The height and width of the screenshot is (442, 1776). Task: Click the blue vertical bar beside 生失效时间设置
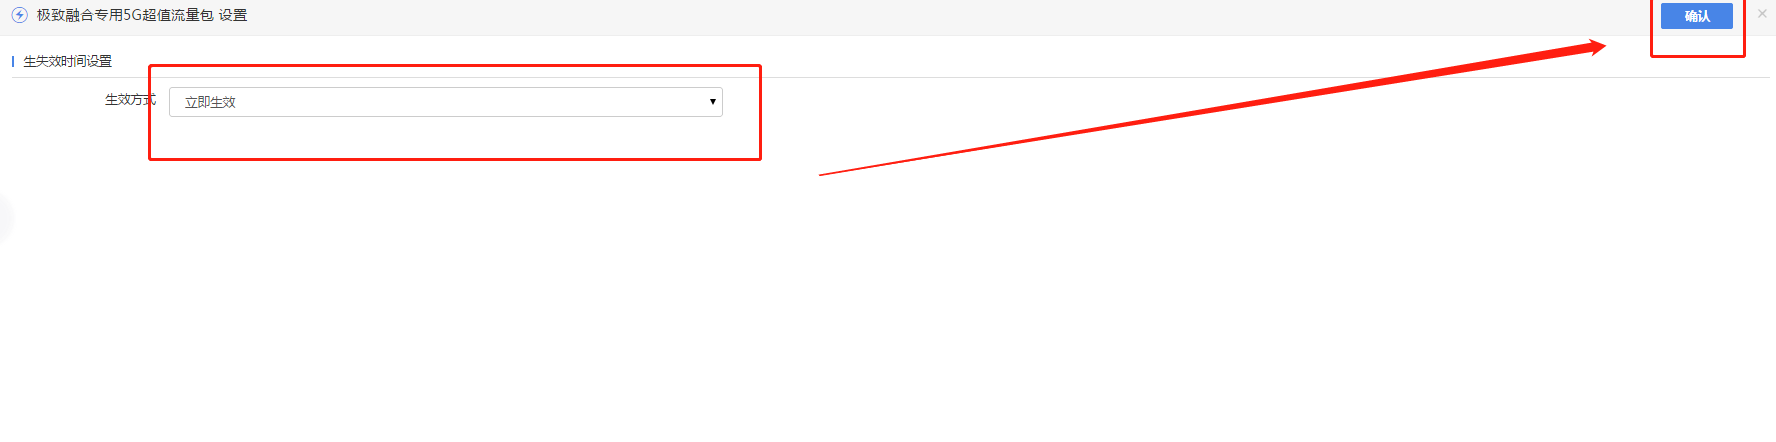pyautogui.click(x=13, y=61)
